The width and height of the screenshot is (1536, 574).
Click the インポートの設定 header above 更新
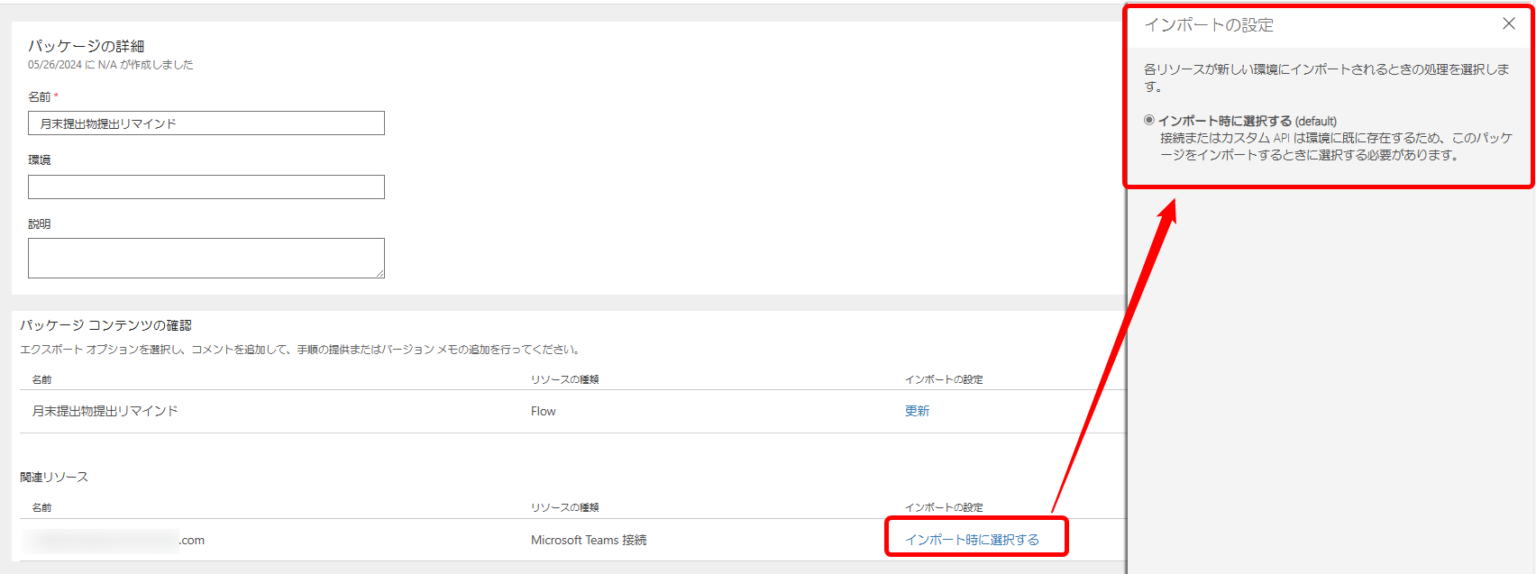(943, 380)
